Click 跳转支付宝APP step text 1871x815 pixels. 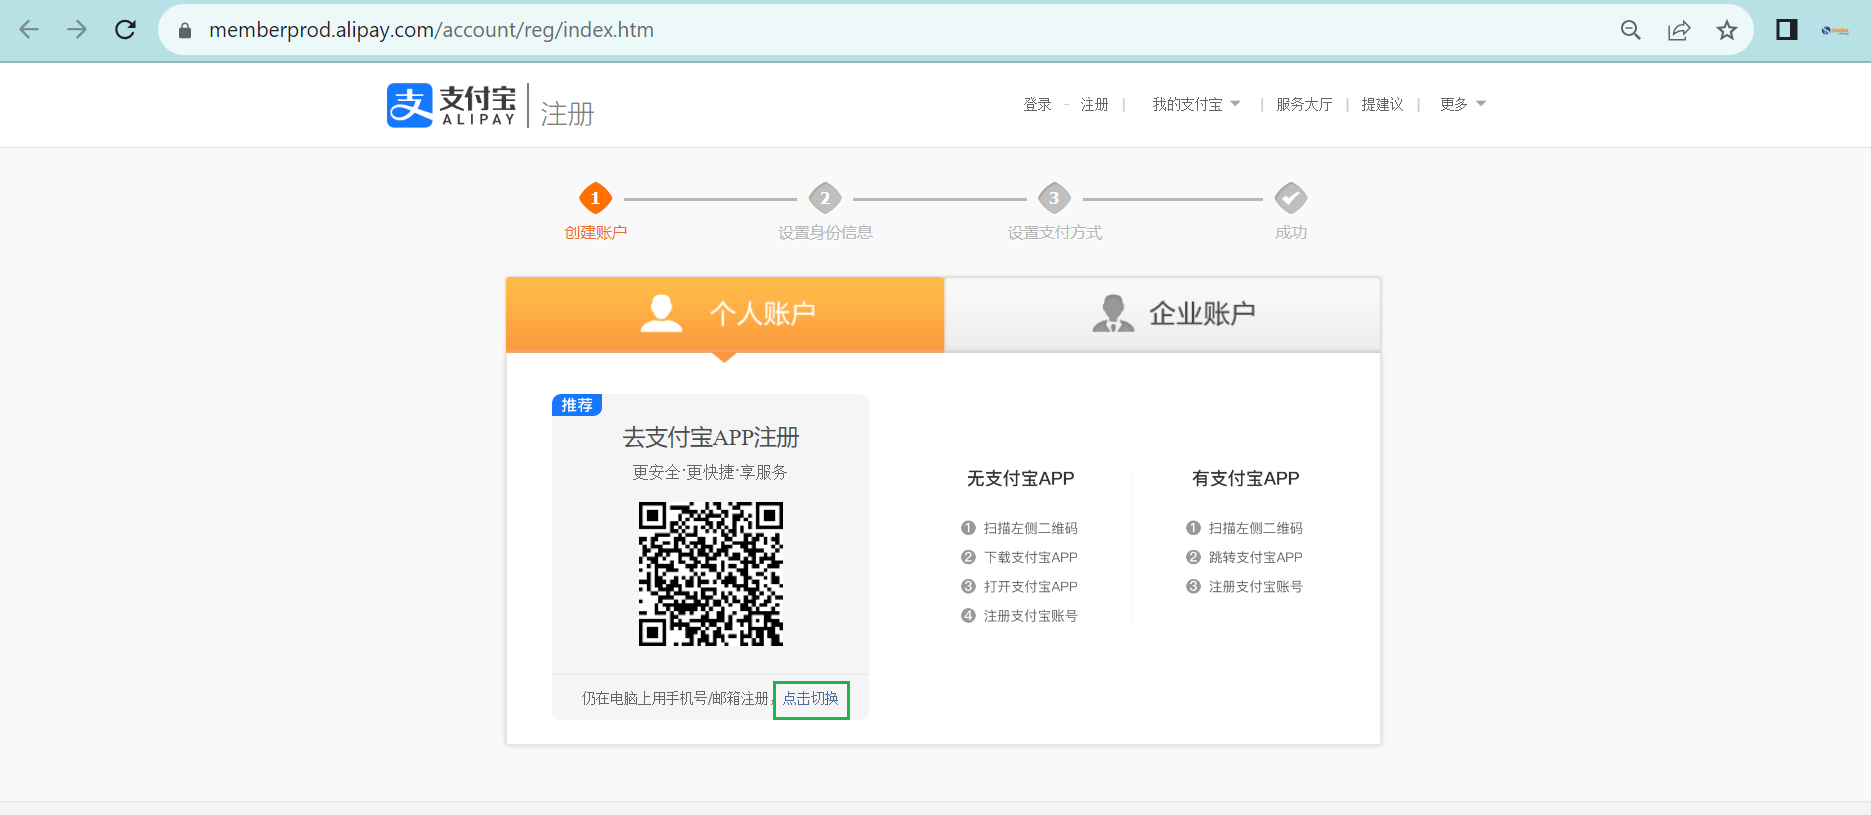(x=1256, y=557)
